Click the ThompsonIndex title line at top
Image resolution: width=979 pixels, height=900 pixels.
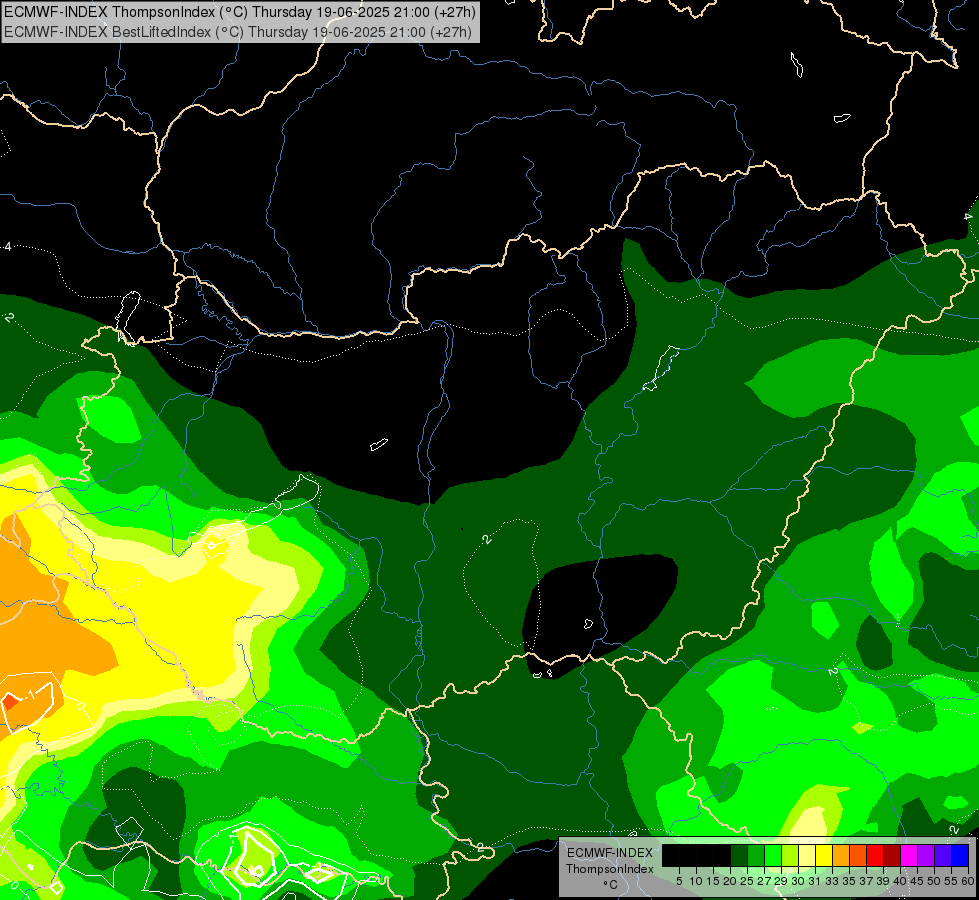coord(240,12)
